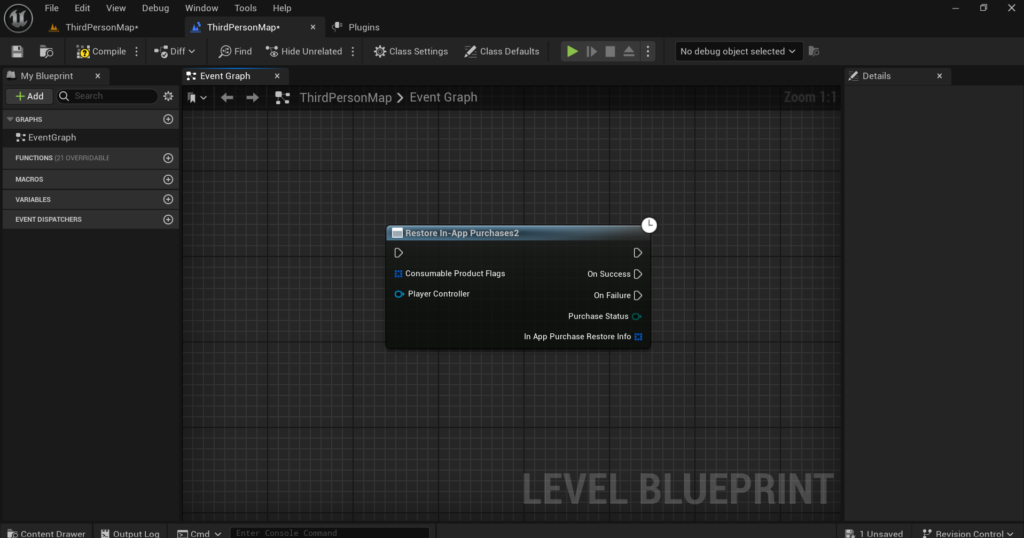Open the Diff dropdown

[x=174, y=52]
